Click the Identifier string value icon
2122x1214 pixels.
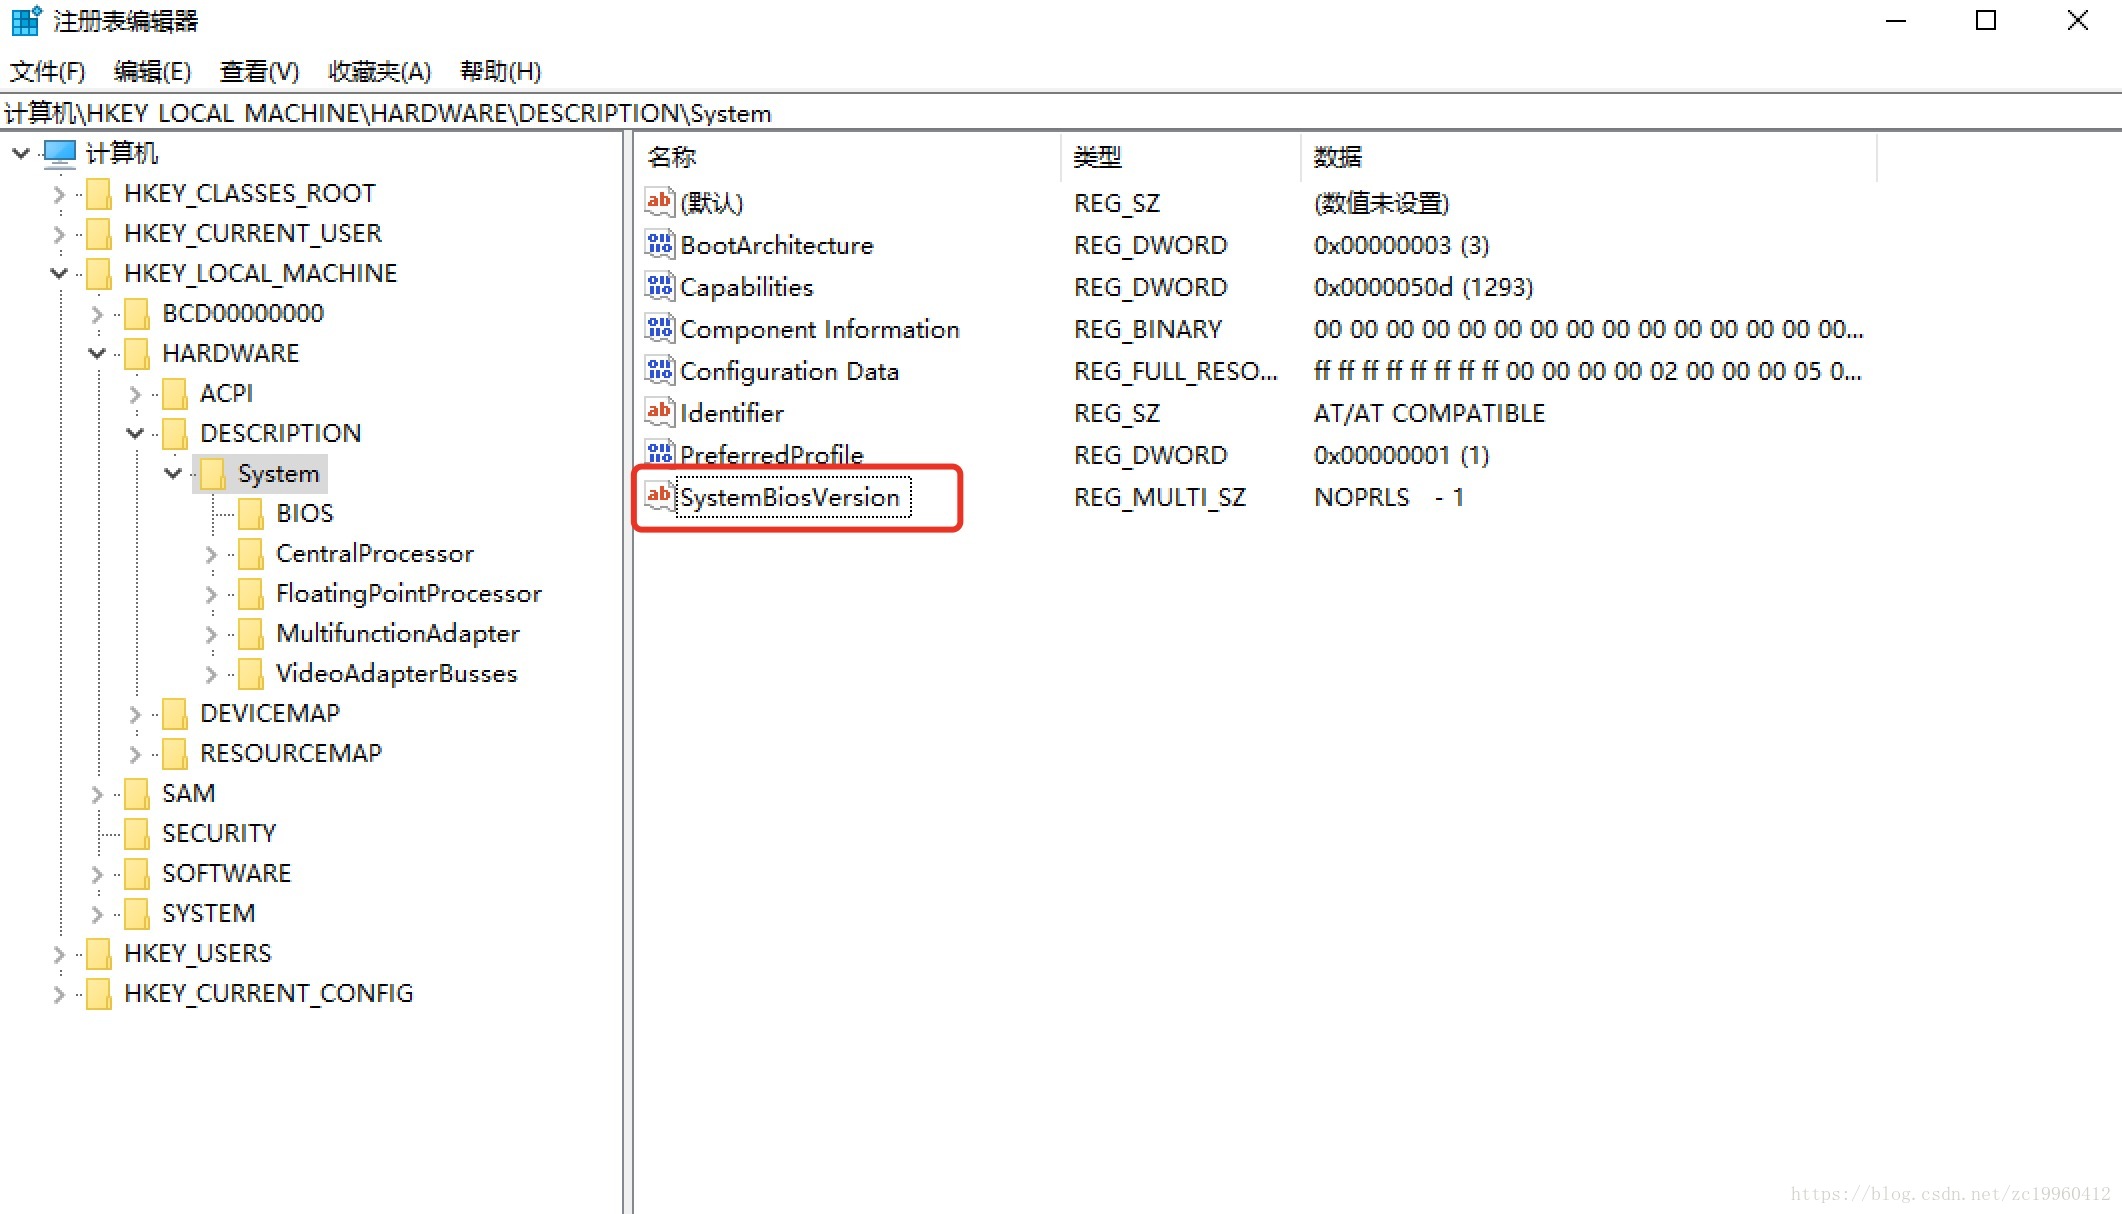pyautogui.click(x=659, y=412)
